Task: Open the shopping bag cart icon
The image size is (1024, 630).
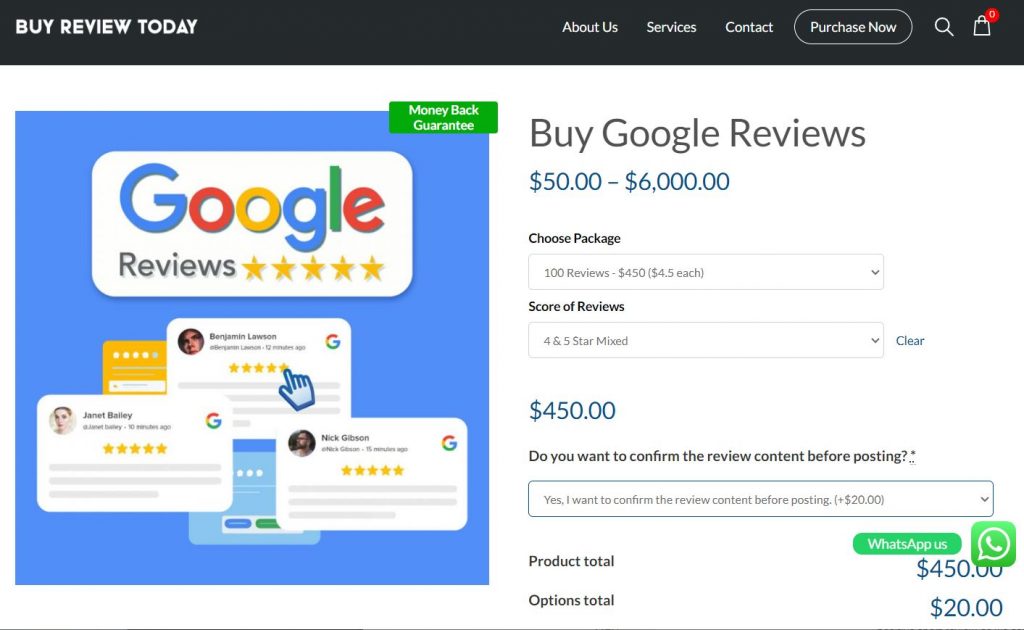Action: (x=982, y=27)
